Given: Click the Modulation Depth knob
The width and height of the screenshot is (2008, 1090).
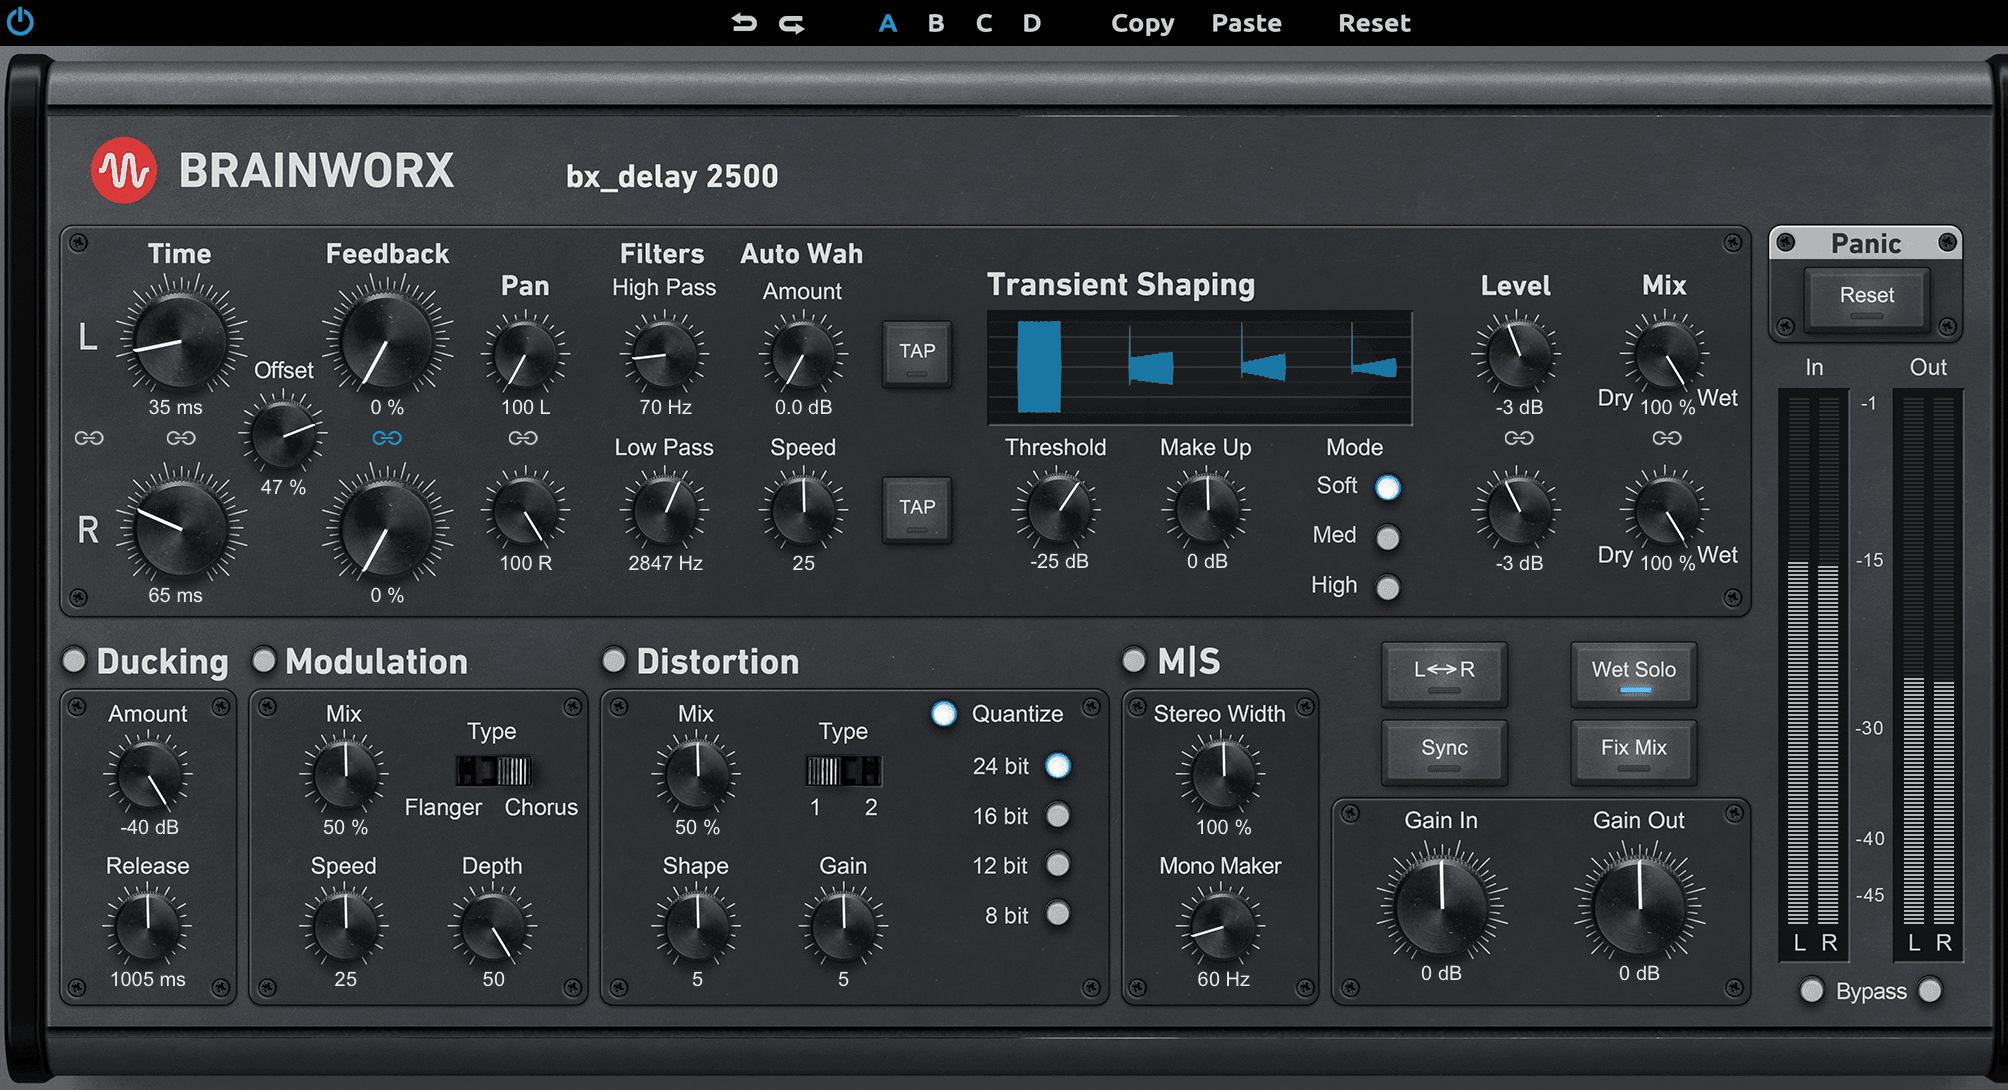Looking at the screenshot, I should coord(493,926).
